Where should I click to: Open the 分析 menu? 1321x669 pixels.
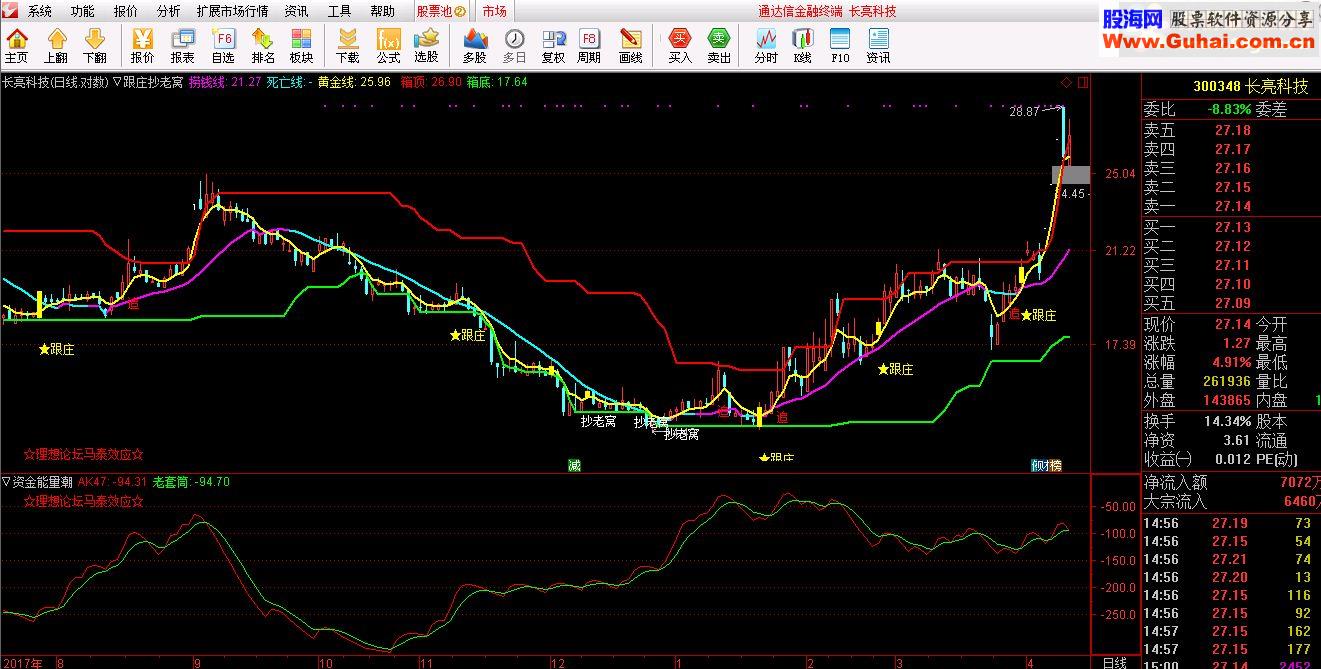click(x=169, y=11)
